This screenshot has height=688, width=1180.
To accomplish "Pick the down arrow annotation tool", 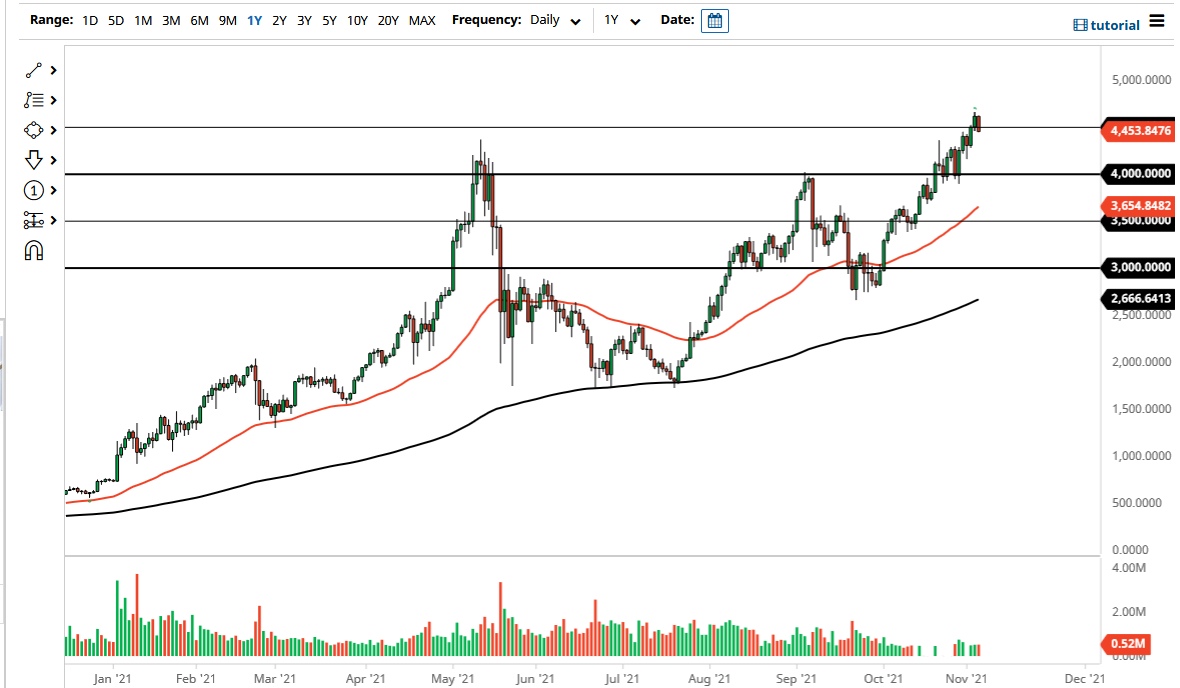I will pos(33,160).
